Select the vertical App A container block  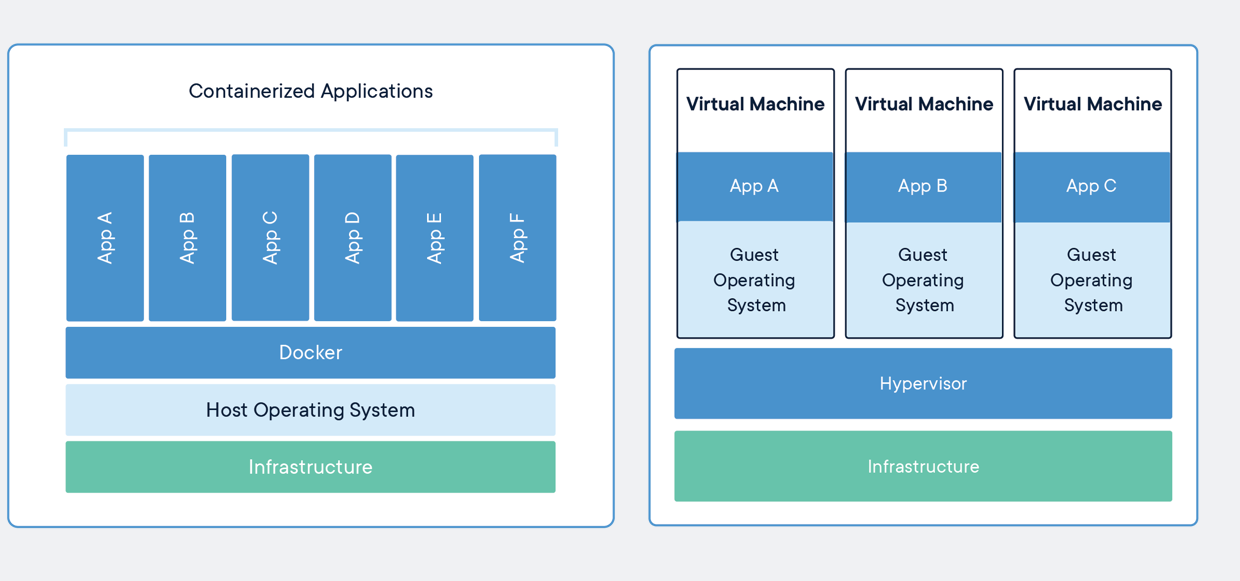click(x=105, y=238)
